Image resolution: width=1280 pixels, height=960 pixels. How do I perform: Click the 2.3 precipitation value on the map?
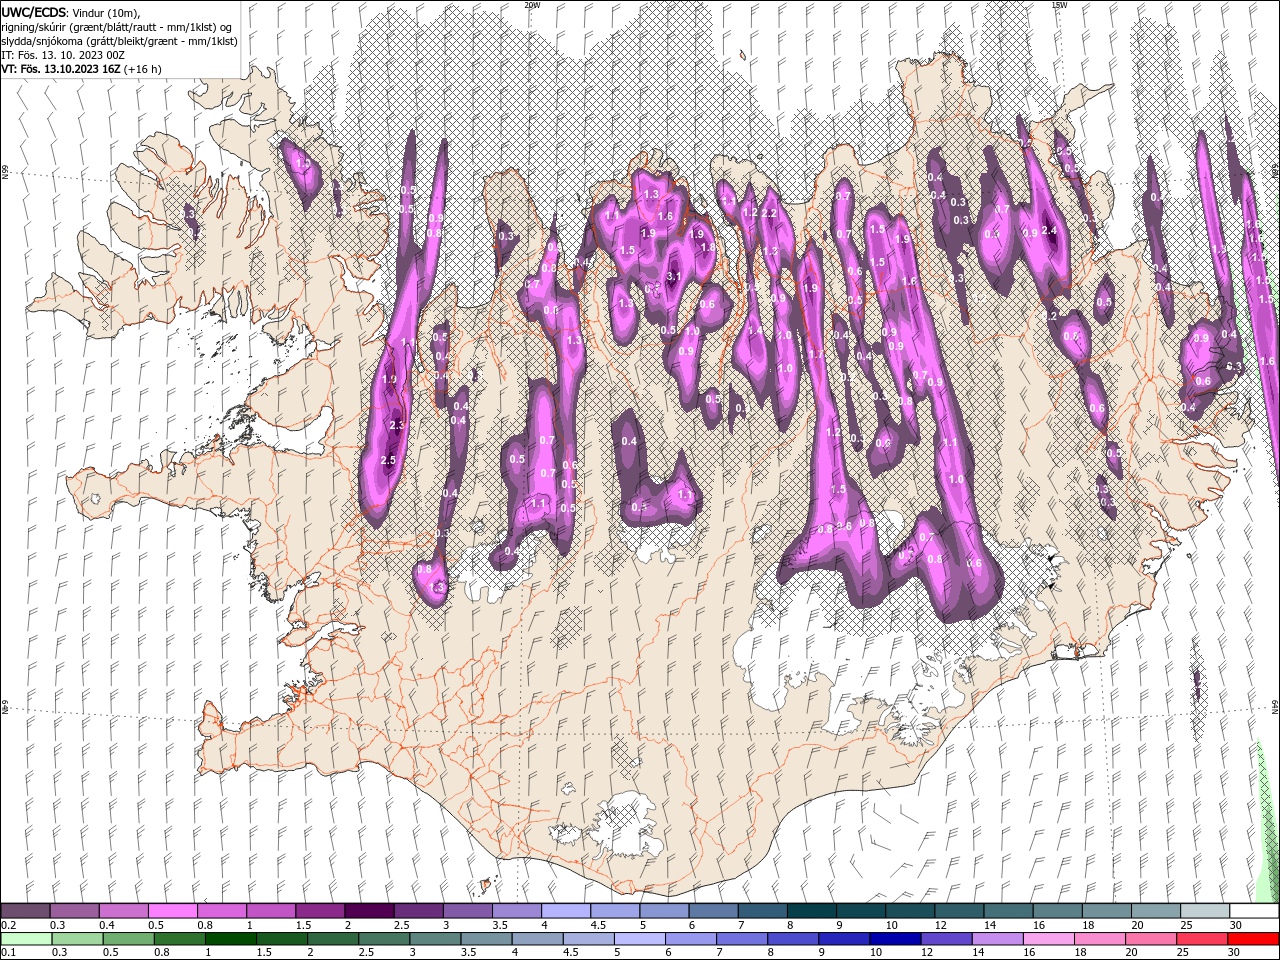(396, 426)
